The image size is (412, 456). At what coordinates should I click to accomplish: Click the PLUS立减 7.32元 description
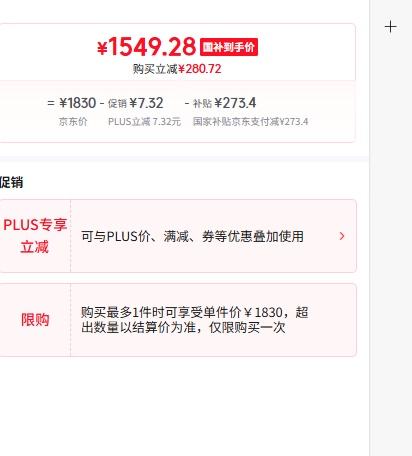145,122
